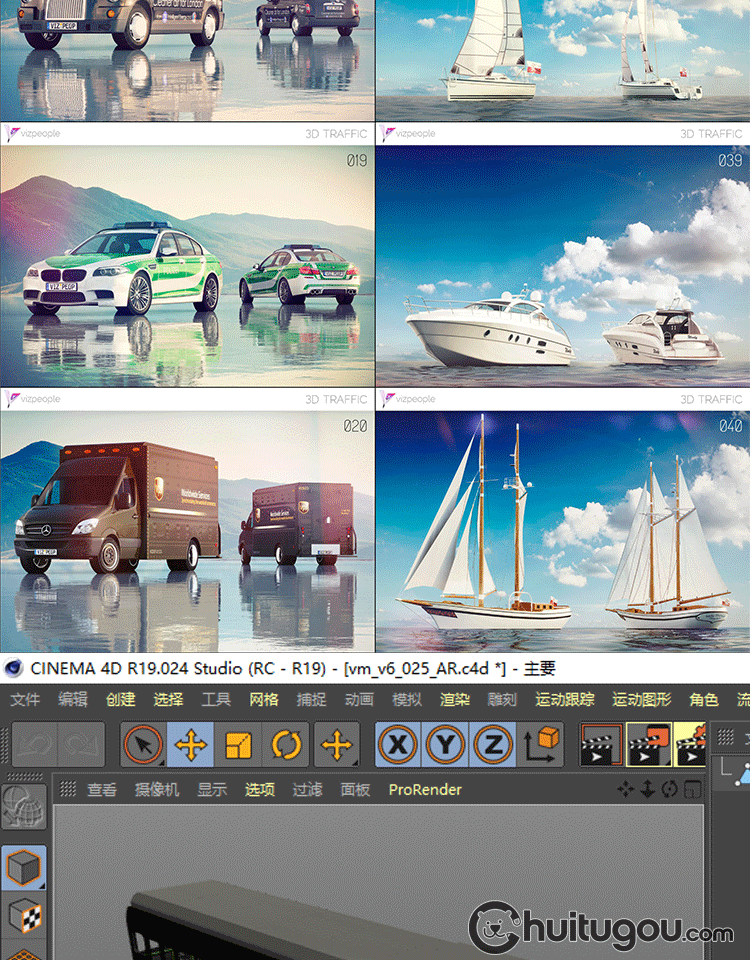Open the 运动图形 menu
Viewport: 750px width, 960px height.
(642, 699)
